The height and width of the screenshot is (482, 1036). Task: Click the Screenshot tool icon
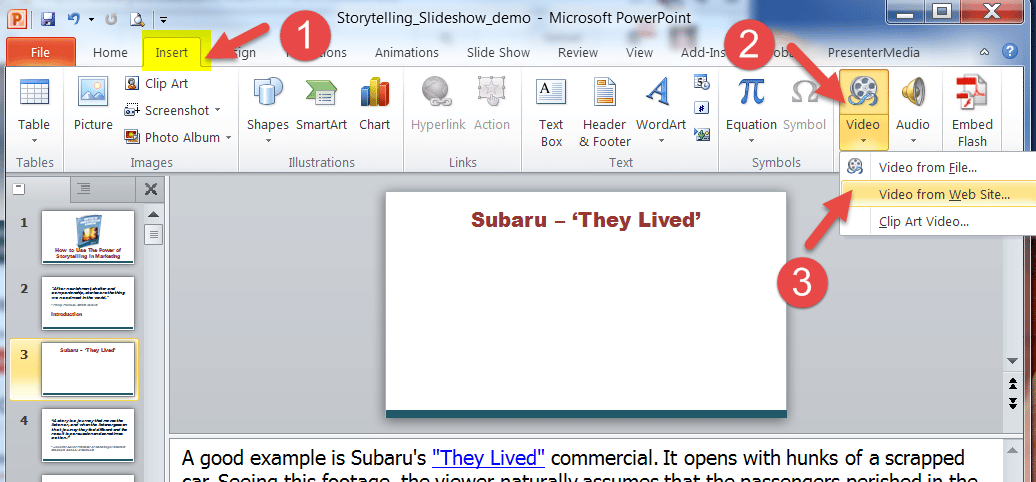[132, 110]
